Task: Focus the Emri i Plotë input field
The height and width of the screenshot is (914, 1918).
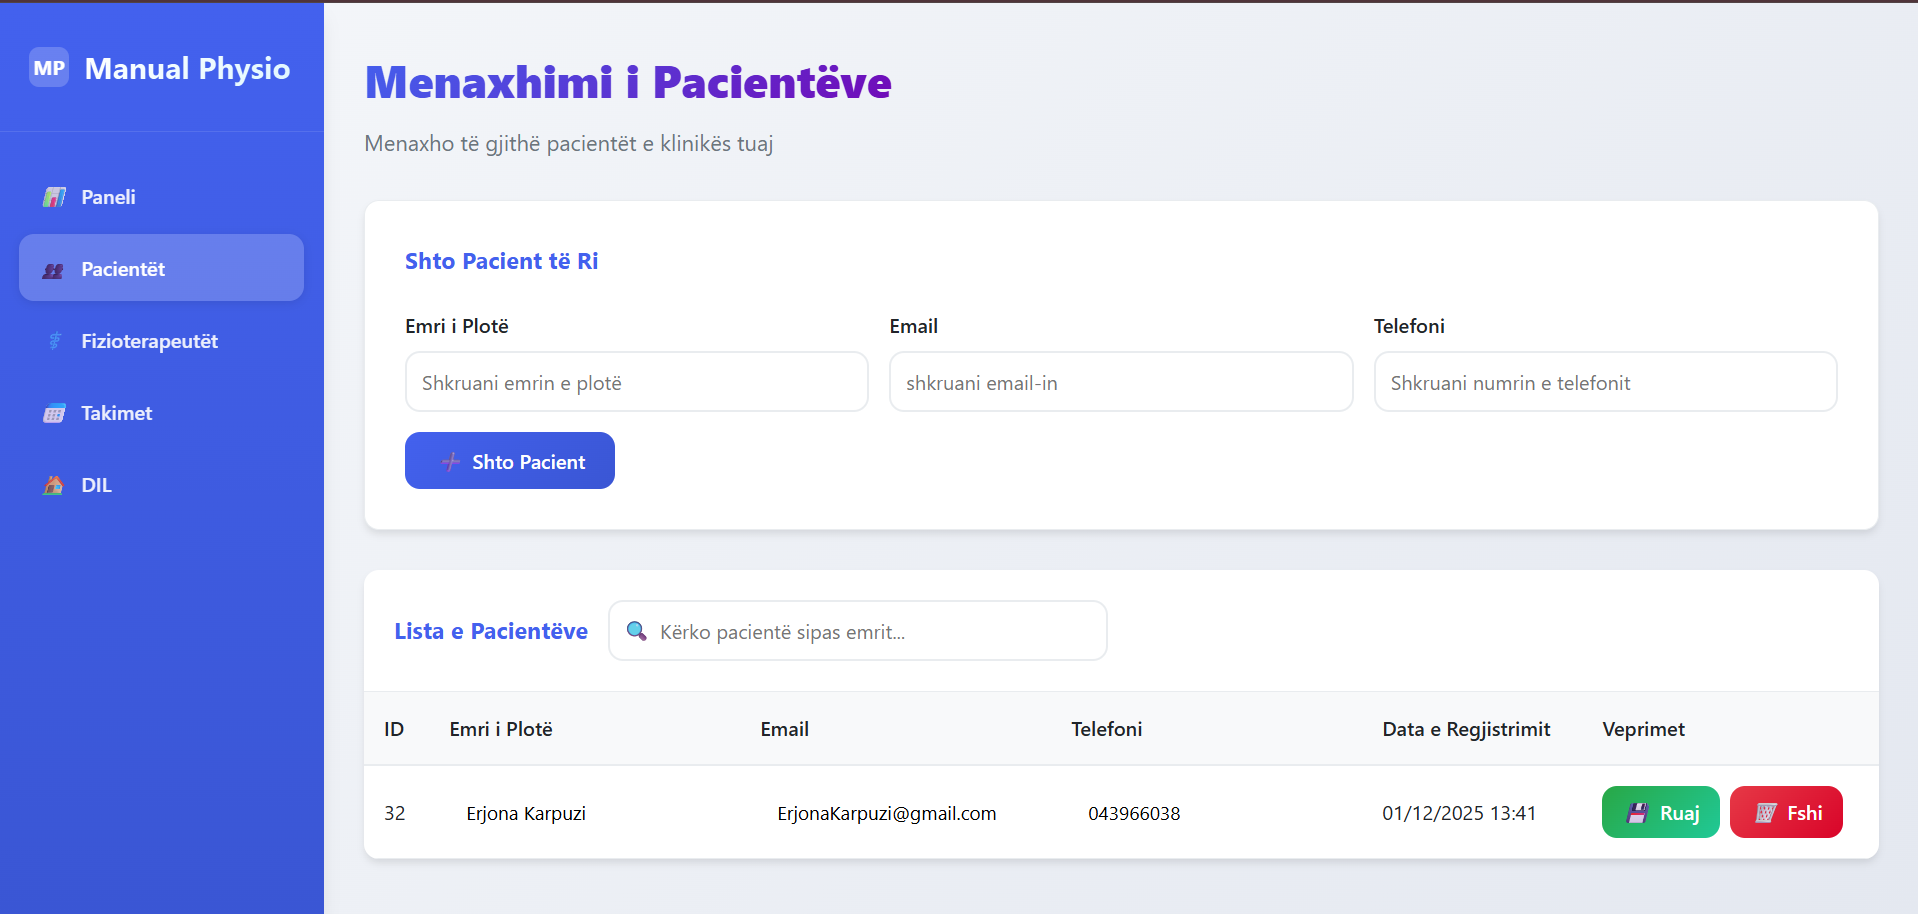Action: [x=636, y=382]
